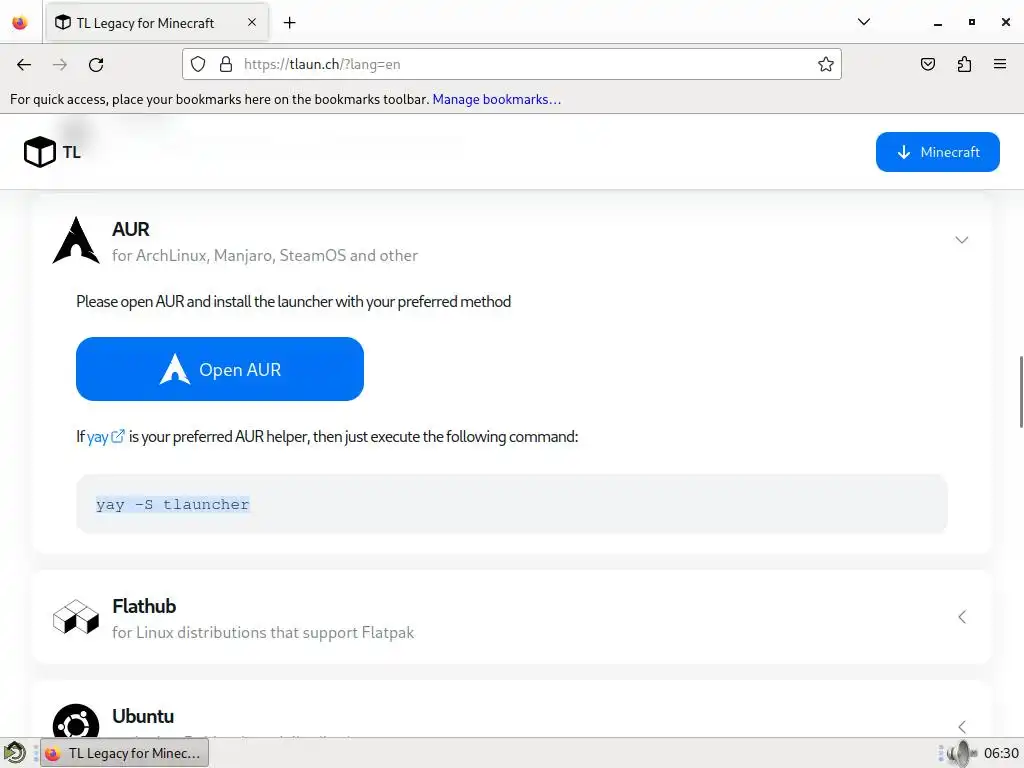List all tabs dropdown arrow
The image size is (1024, 768).
point(863,22)
